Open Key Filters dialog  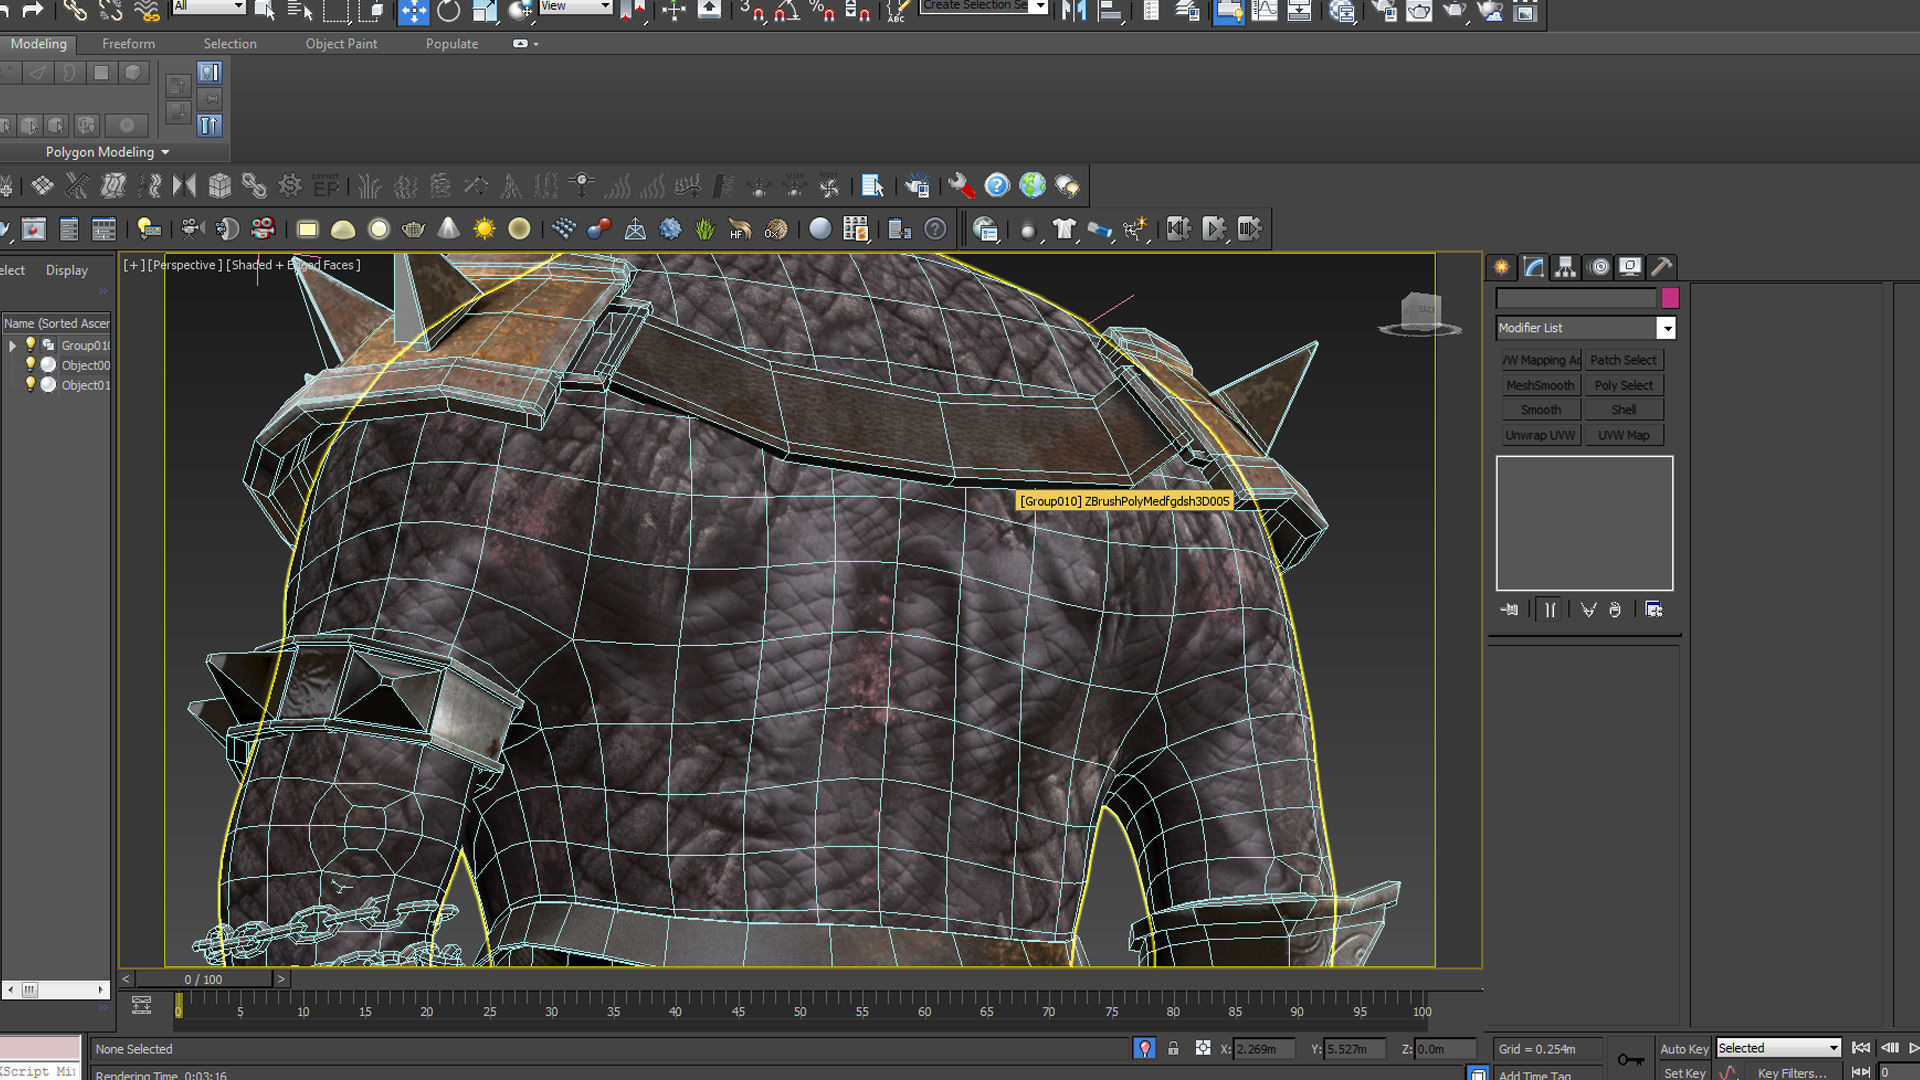point(1792,1072)
